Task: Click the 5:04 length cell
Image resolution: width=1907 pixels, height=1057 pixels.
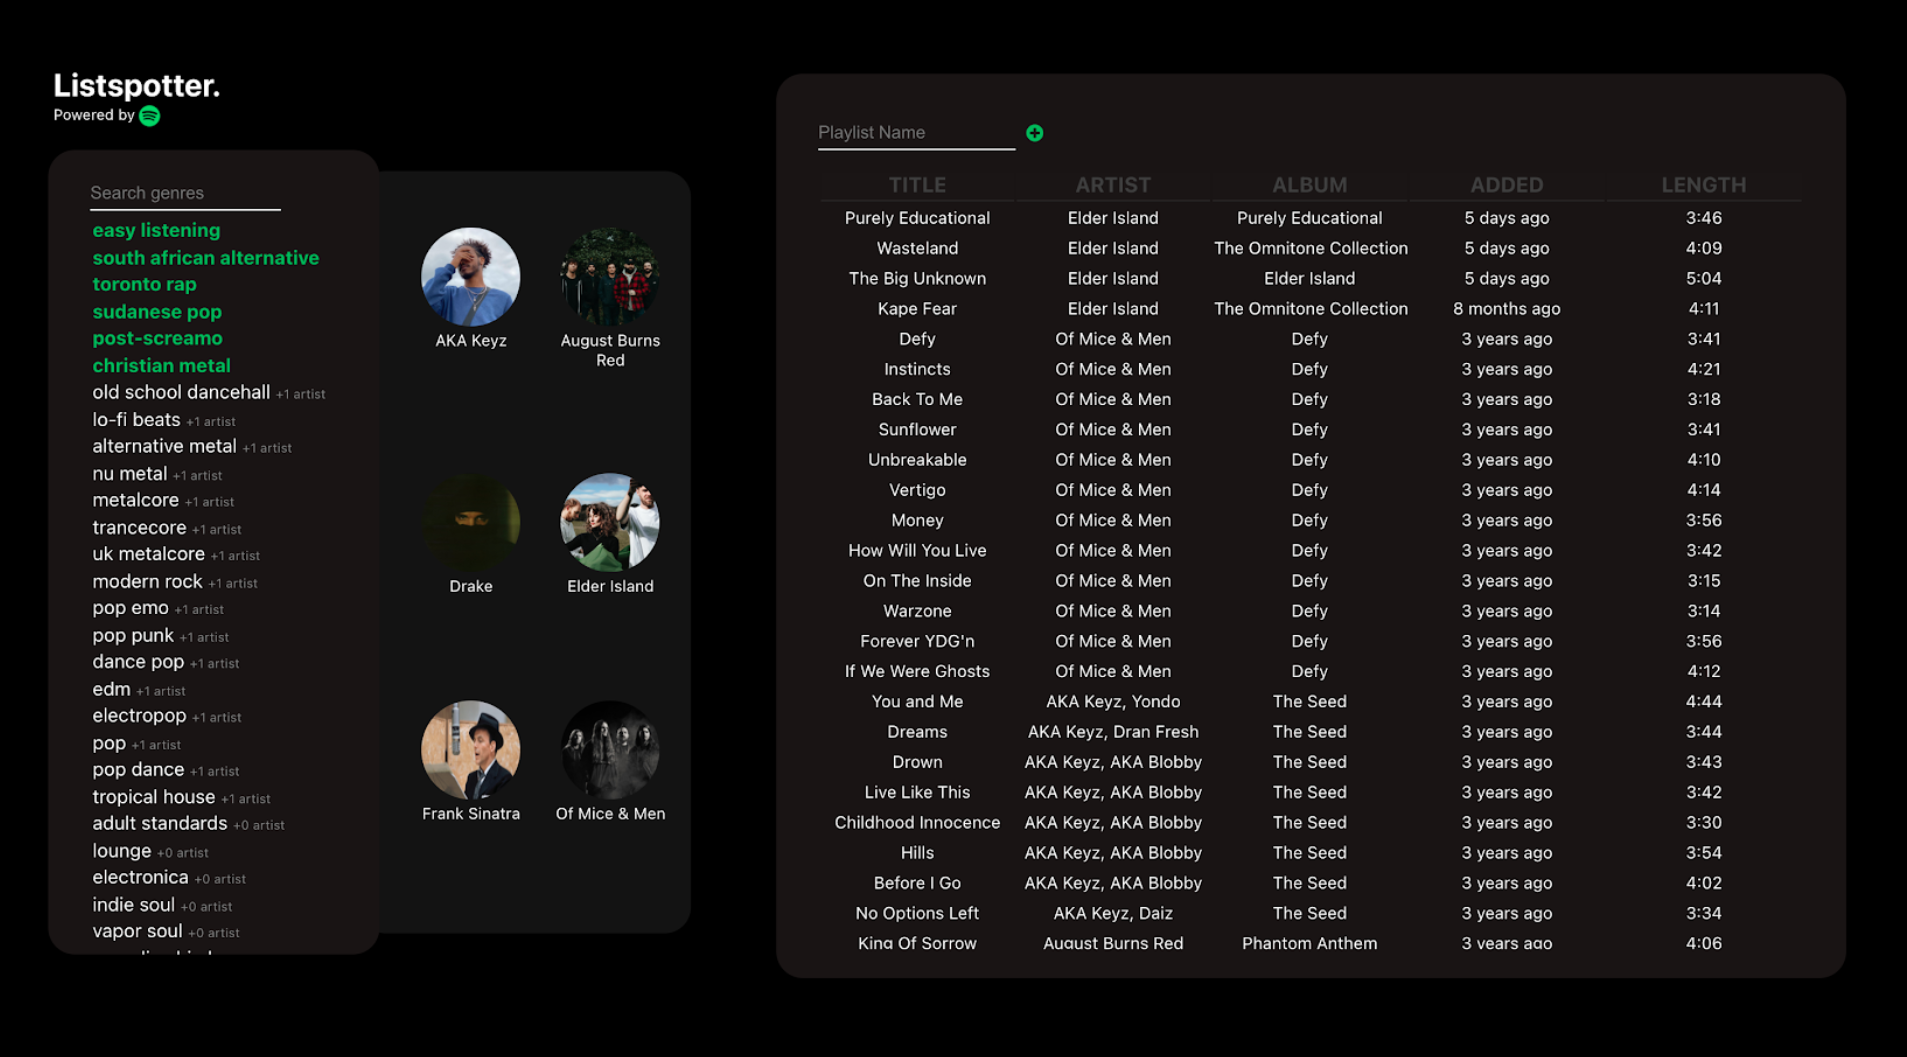Action: pos(1703,279)
